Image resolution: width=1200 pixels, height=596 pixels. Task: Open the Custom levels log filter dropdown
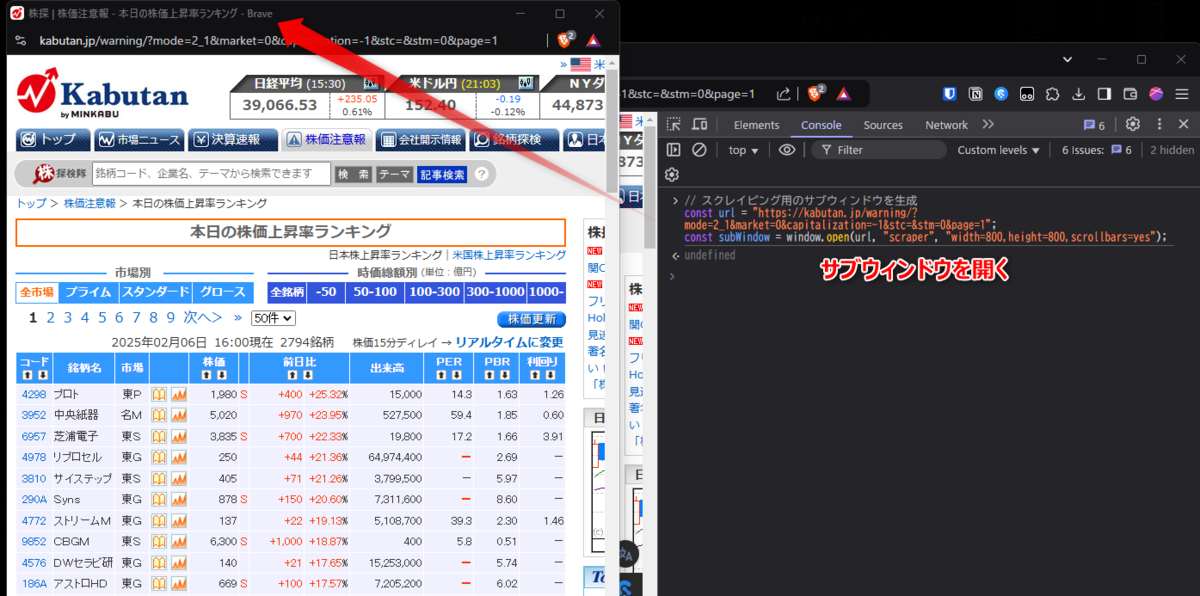pos(999,150)
